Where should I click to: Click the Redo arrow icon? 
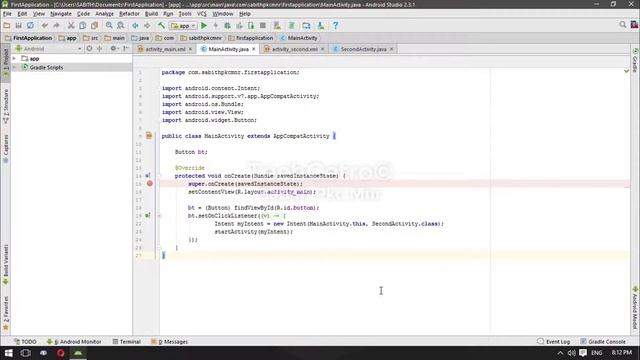(x=56, y=25)
